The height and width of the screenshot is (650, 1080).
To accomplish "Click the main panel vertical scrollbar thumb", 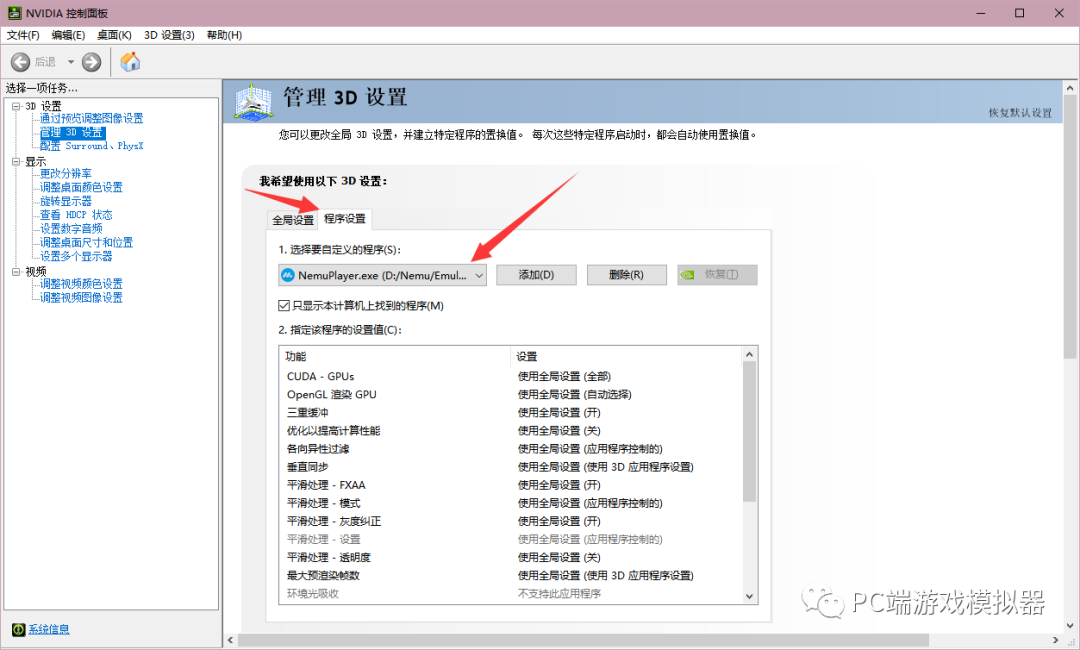I will point(1070,227).
